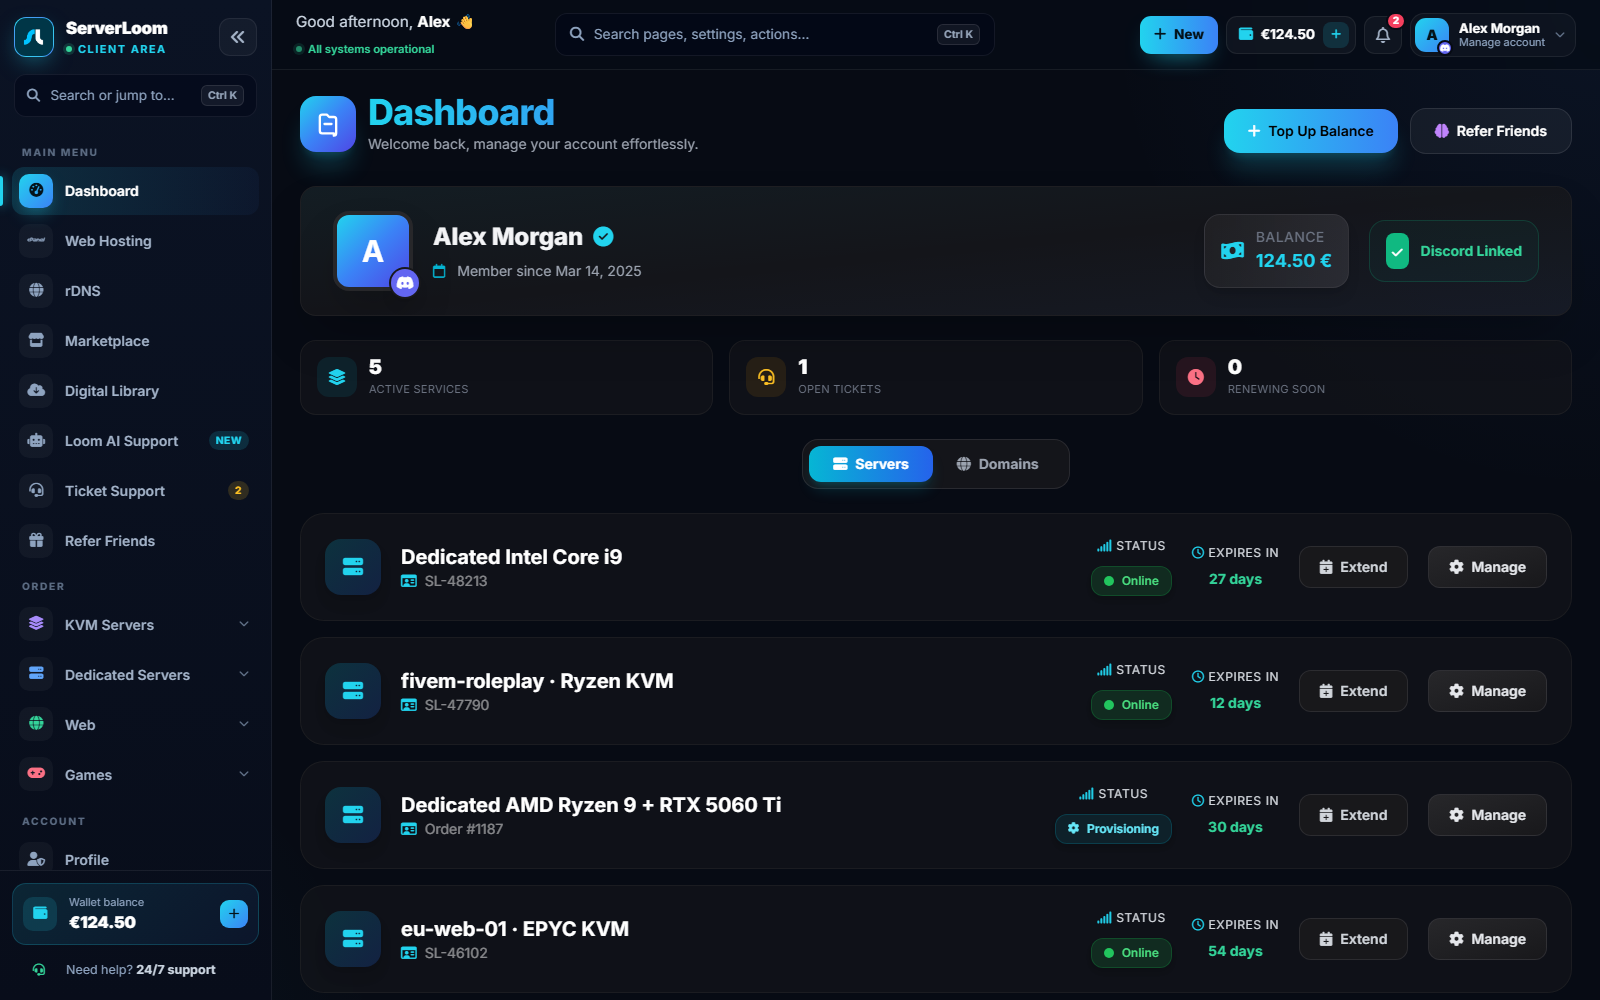Click the plus icon in Wallet balance card
The width and height of the screenshot is (1600, 1000).
coord(234,913)
